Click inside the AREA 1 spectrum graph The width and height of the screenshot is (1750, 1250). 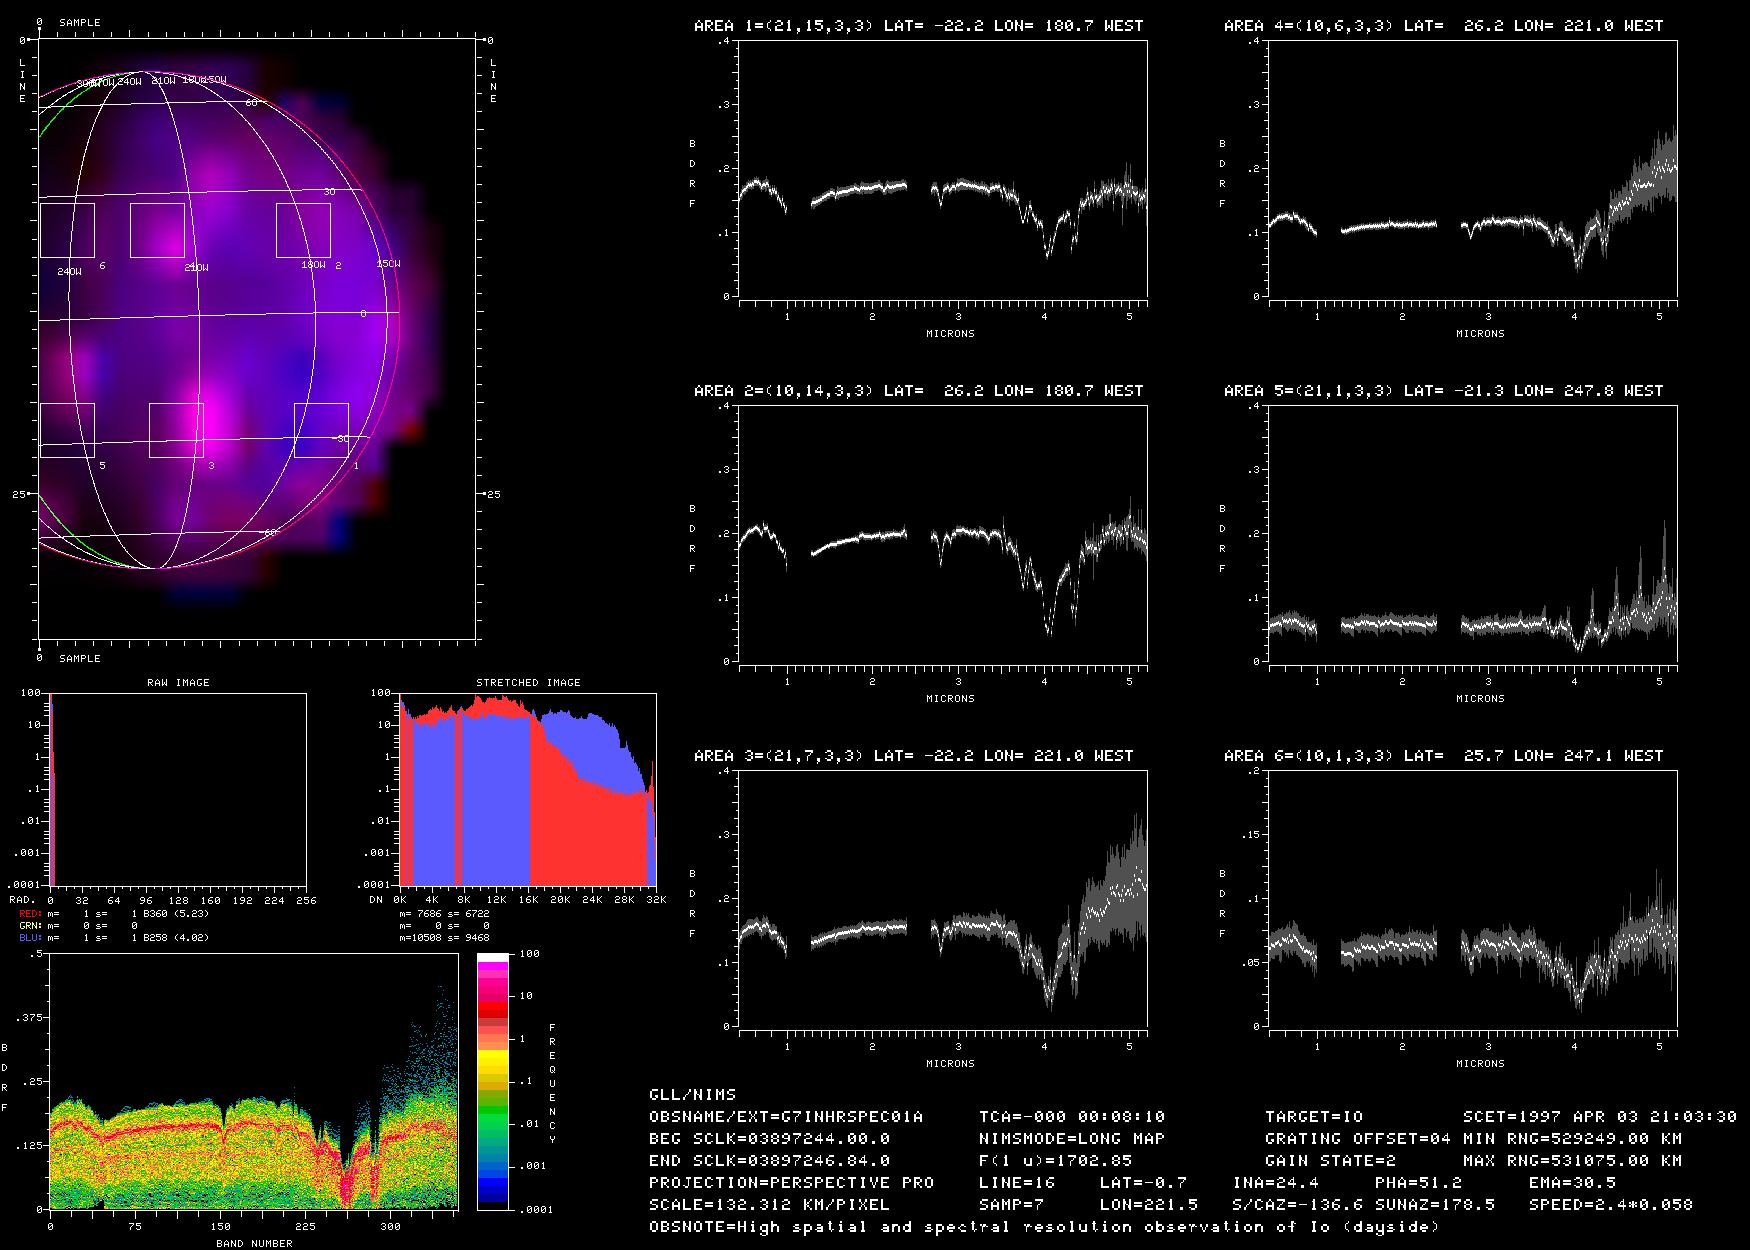943,169
